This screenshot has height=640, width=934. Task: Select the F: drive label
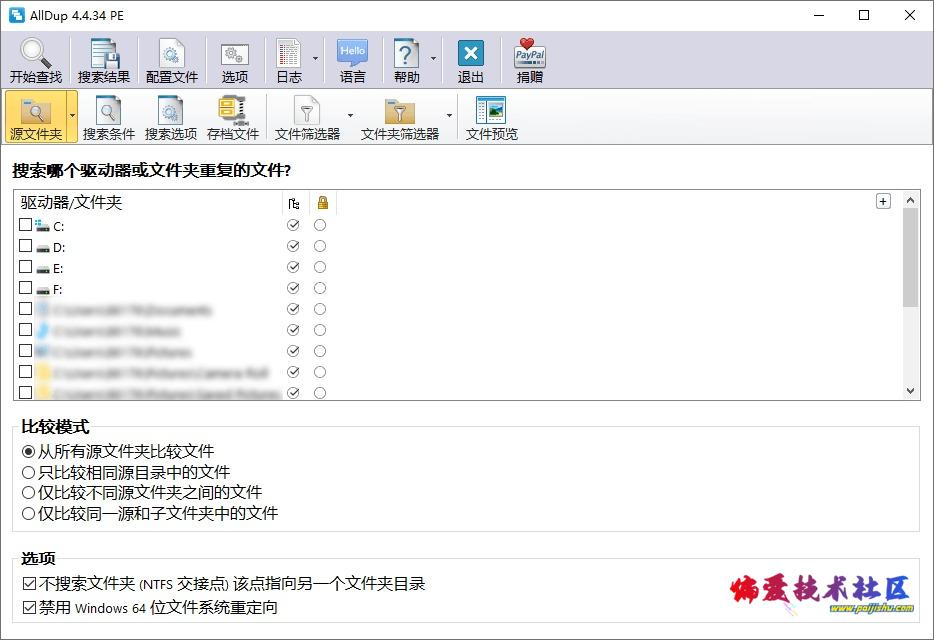pos(58,290)
